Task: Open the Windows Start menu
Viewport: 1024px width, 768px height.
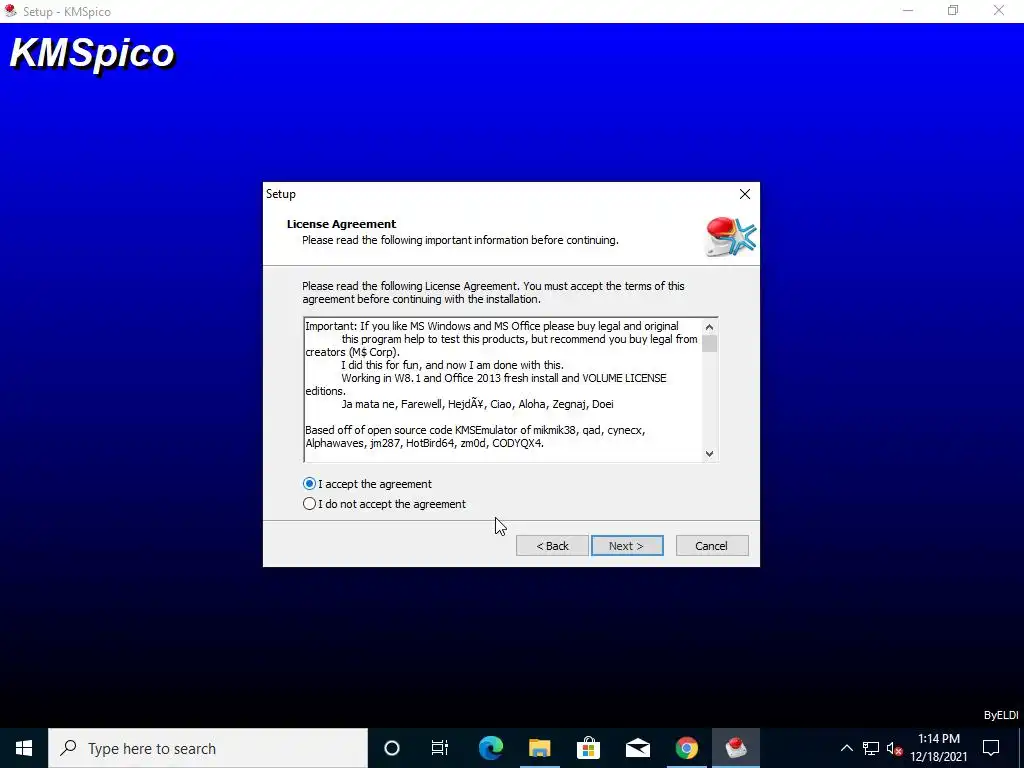Action: pyautogui.click(x=24, y=748)
